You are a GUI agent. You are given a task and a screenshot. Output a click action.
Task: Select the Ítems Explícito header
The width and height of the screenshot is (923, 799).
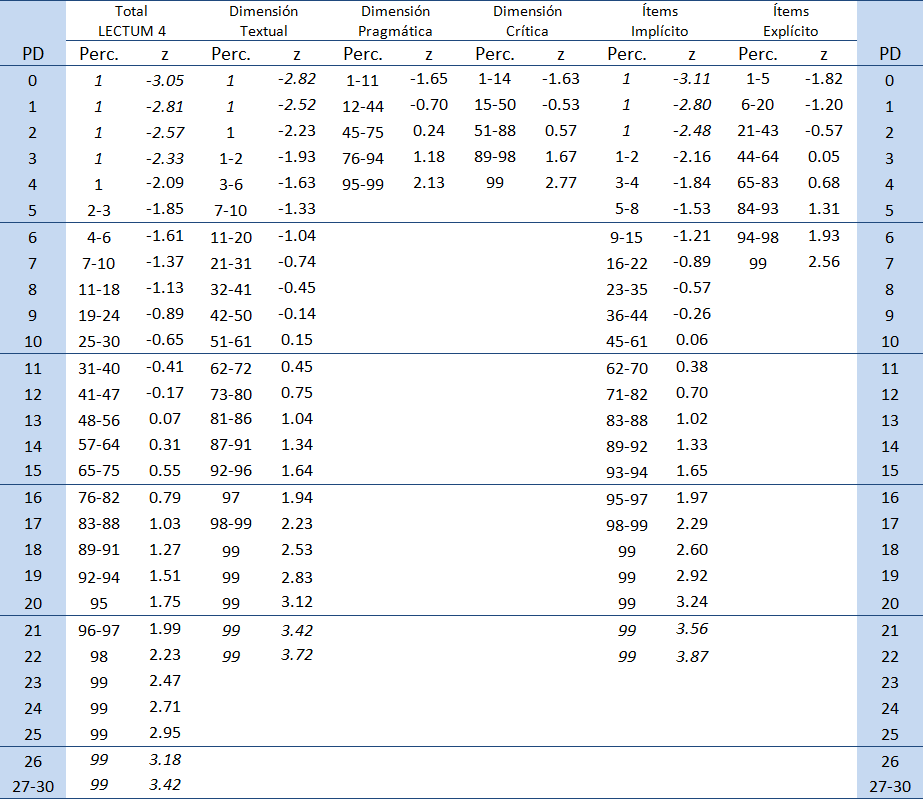pyautogui.click(x=790, y=21)
